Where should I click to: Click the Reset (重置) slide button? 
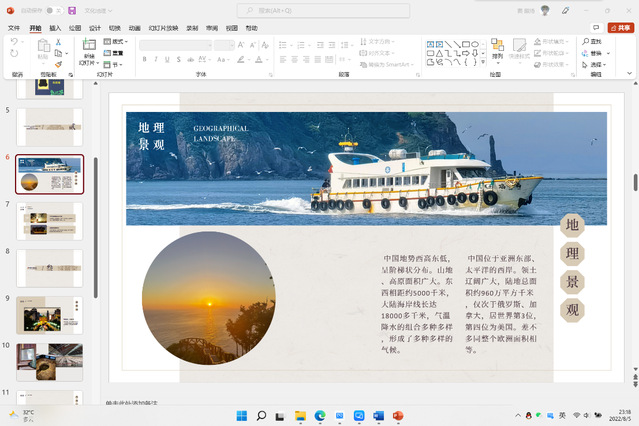(x=117, y=53)
